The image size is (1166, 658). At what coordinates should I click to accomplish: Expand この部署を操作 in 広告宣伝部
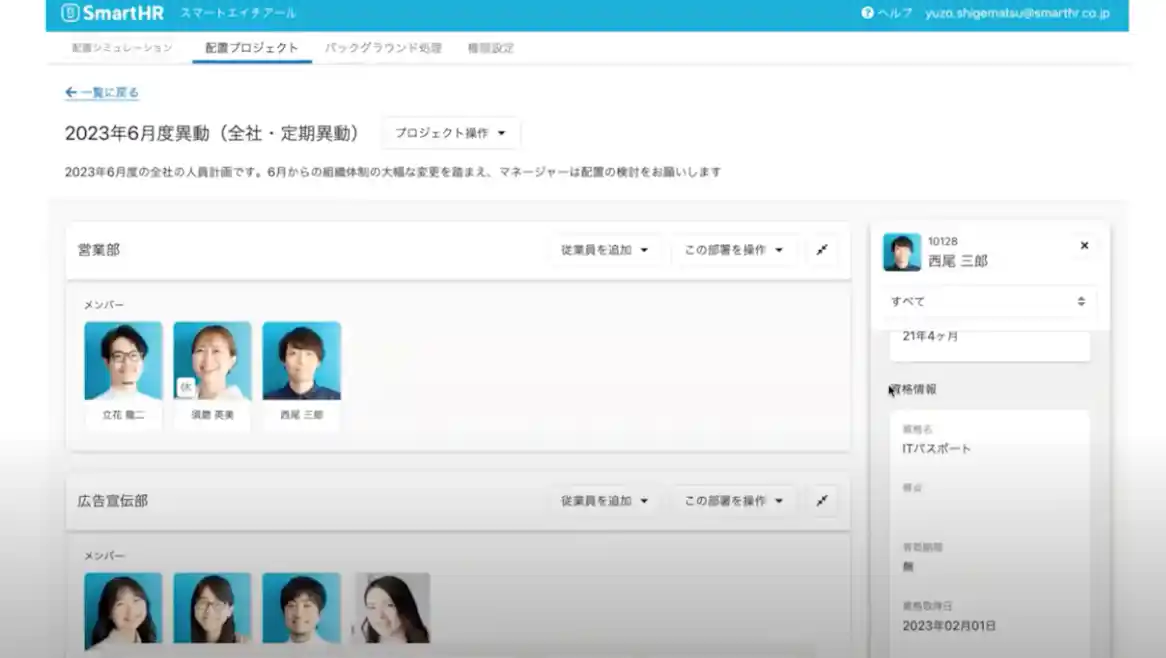733,501
